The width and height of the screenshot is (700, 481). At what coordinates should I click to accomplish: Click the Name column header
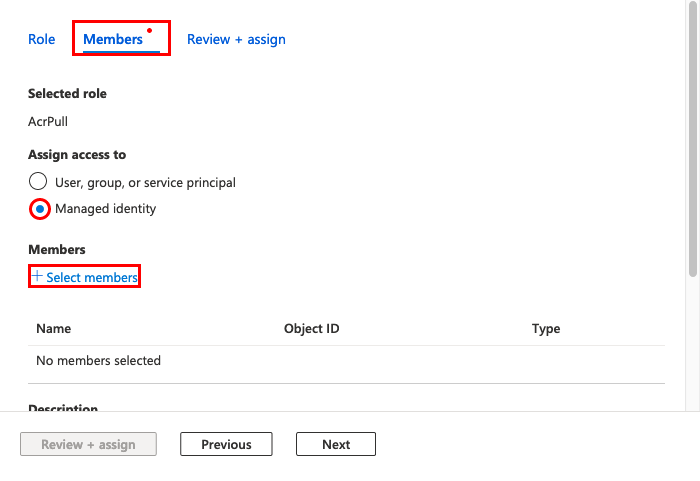click(54, 329)
